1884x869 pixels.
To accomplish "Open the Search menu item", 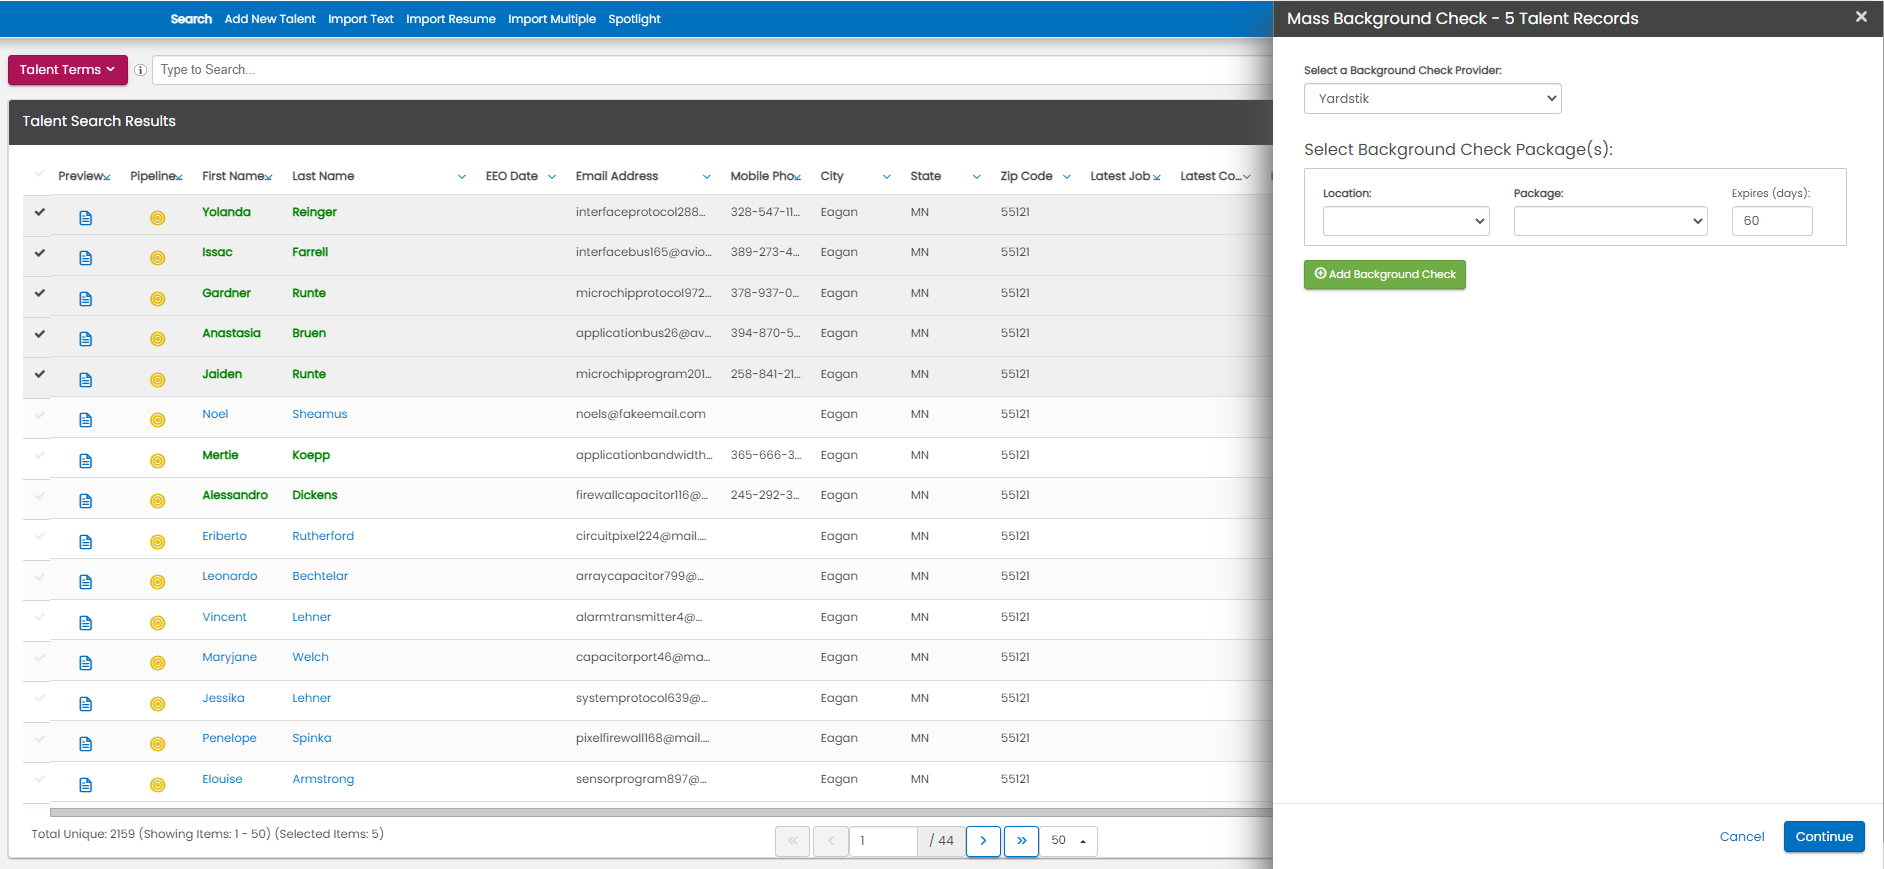I will tap(191, 19).
